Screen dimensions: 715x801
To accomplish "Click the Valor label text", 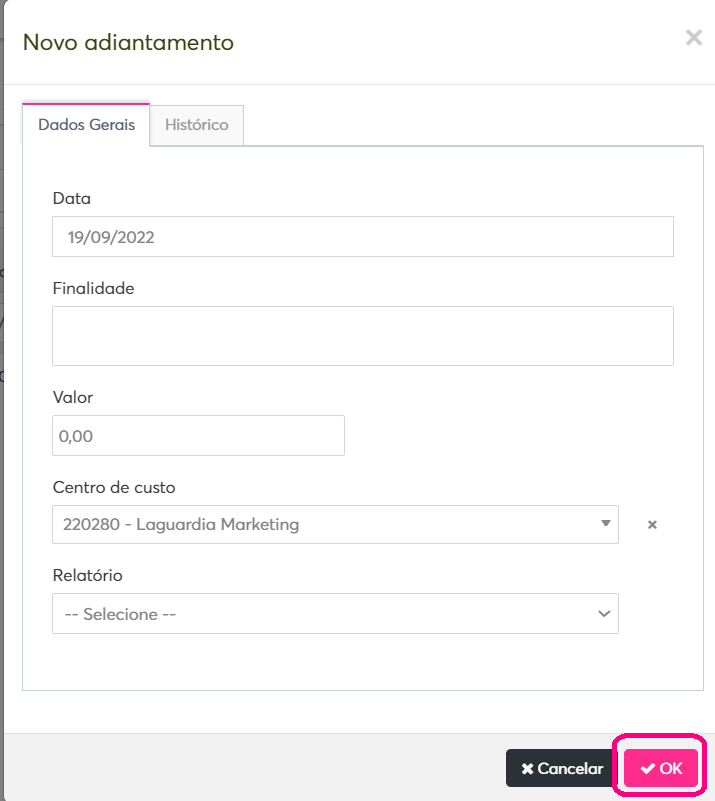I will point(72,397).
